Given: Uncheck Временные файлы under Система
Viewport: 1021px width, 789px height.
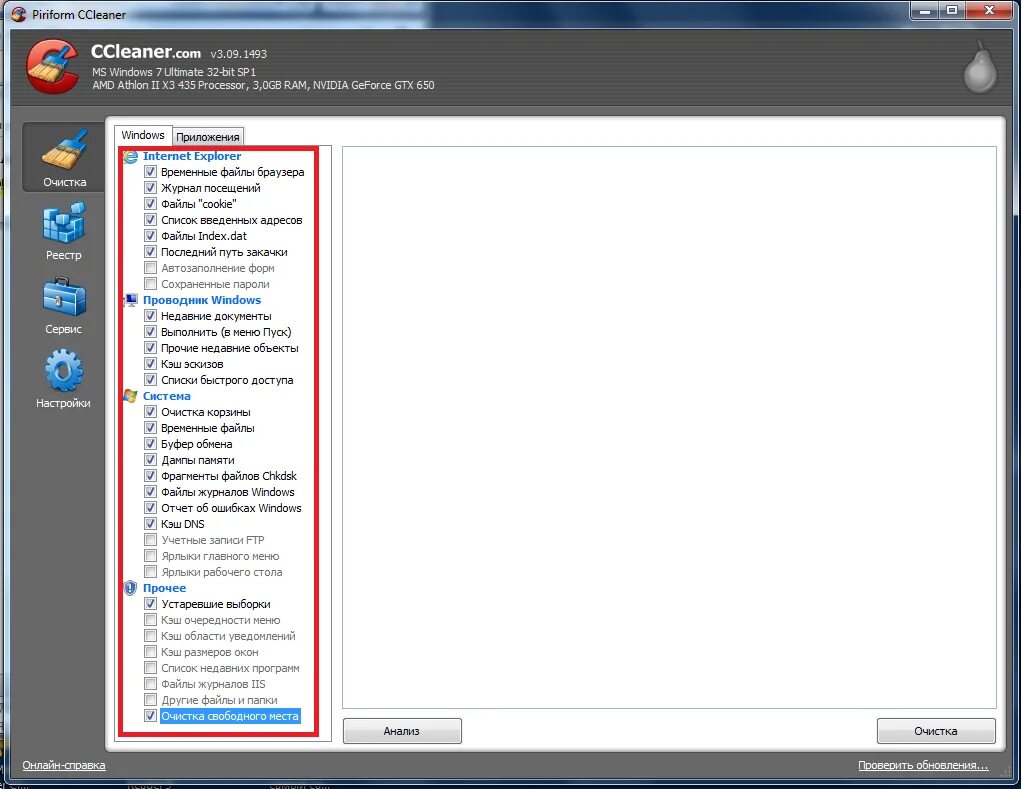Looking at the screenshot, I should point(150,428).
